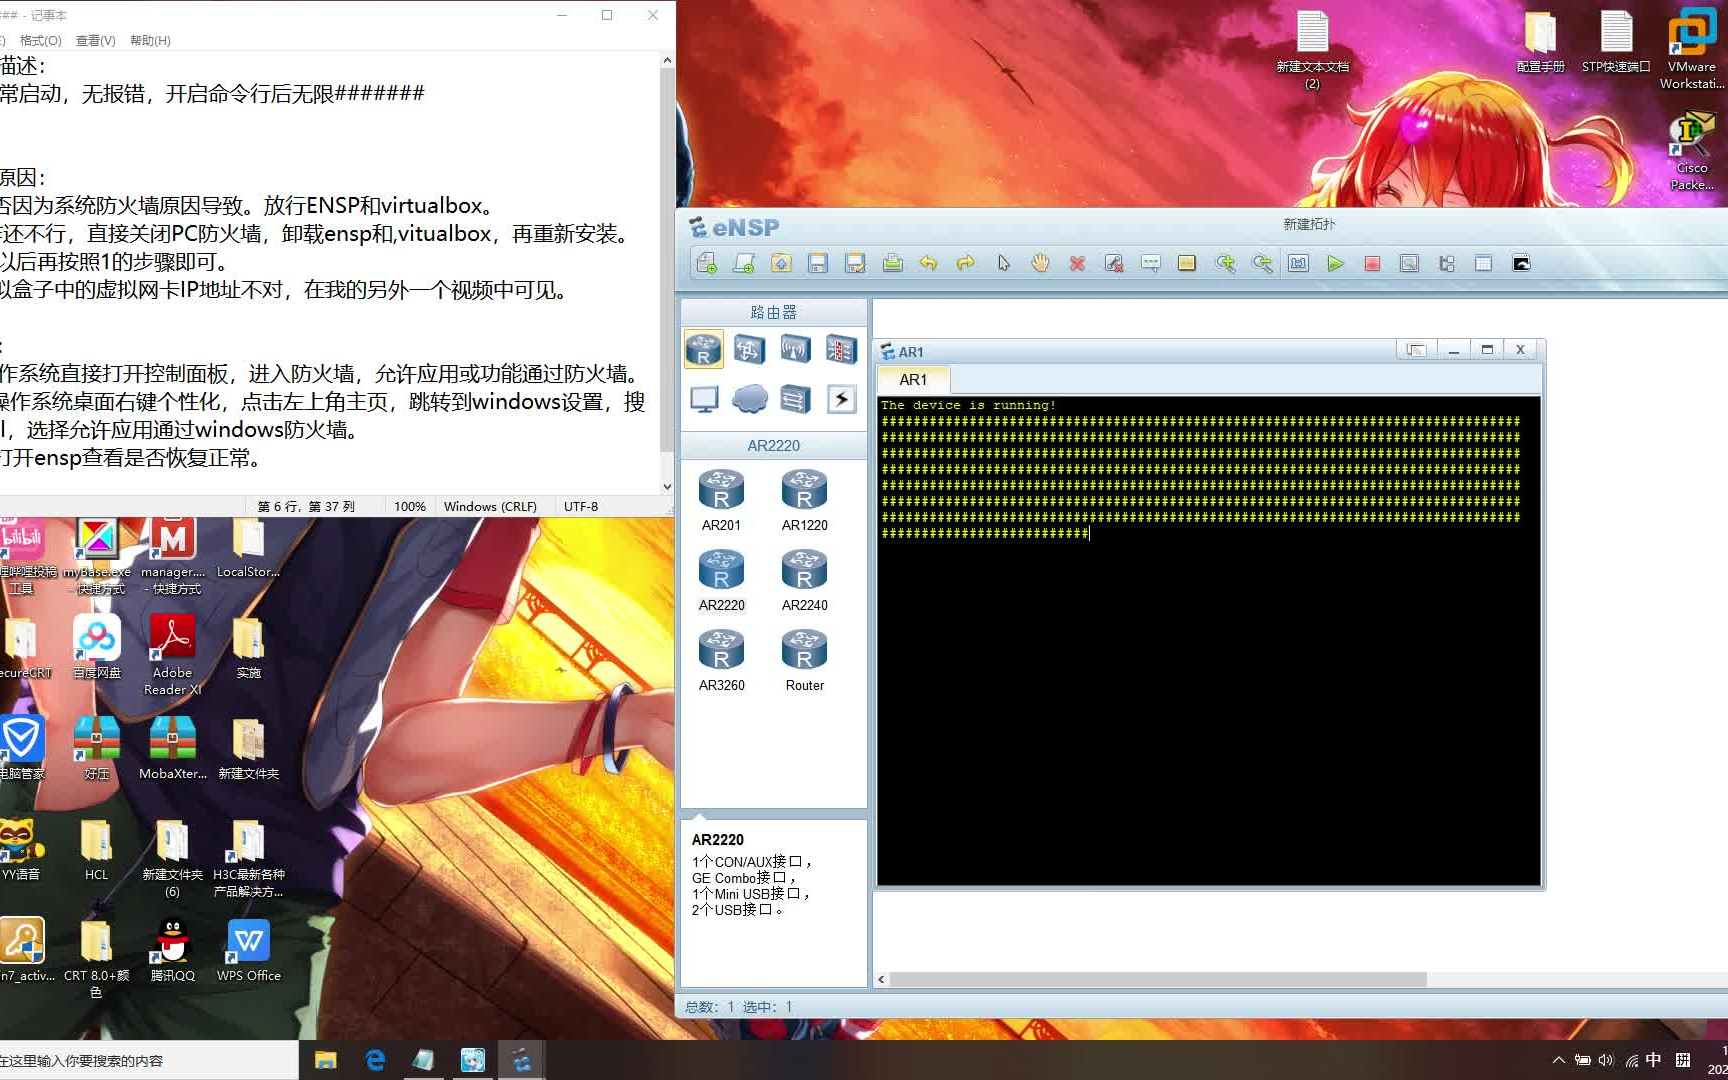Viewport: 1728px width, 1080px height.
Task: Pick the AR201 router model
Action: tap(721, 500)
